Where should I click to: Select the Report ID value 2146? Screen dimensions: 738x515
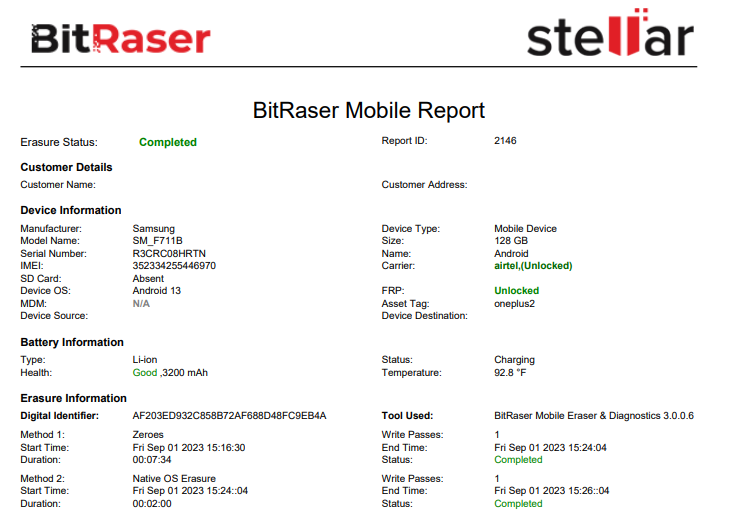pos(505,141)
